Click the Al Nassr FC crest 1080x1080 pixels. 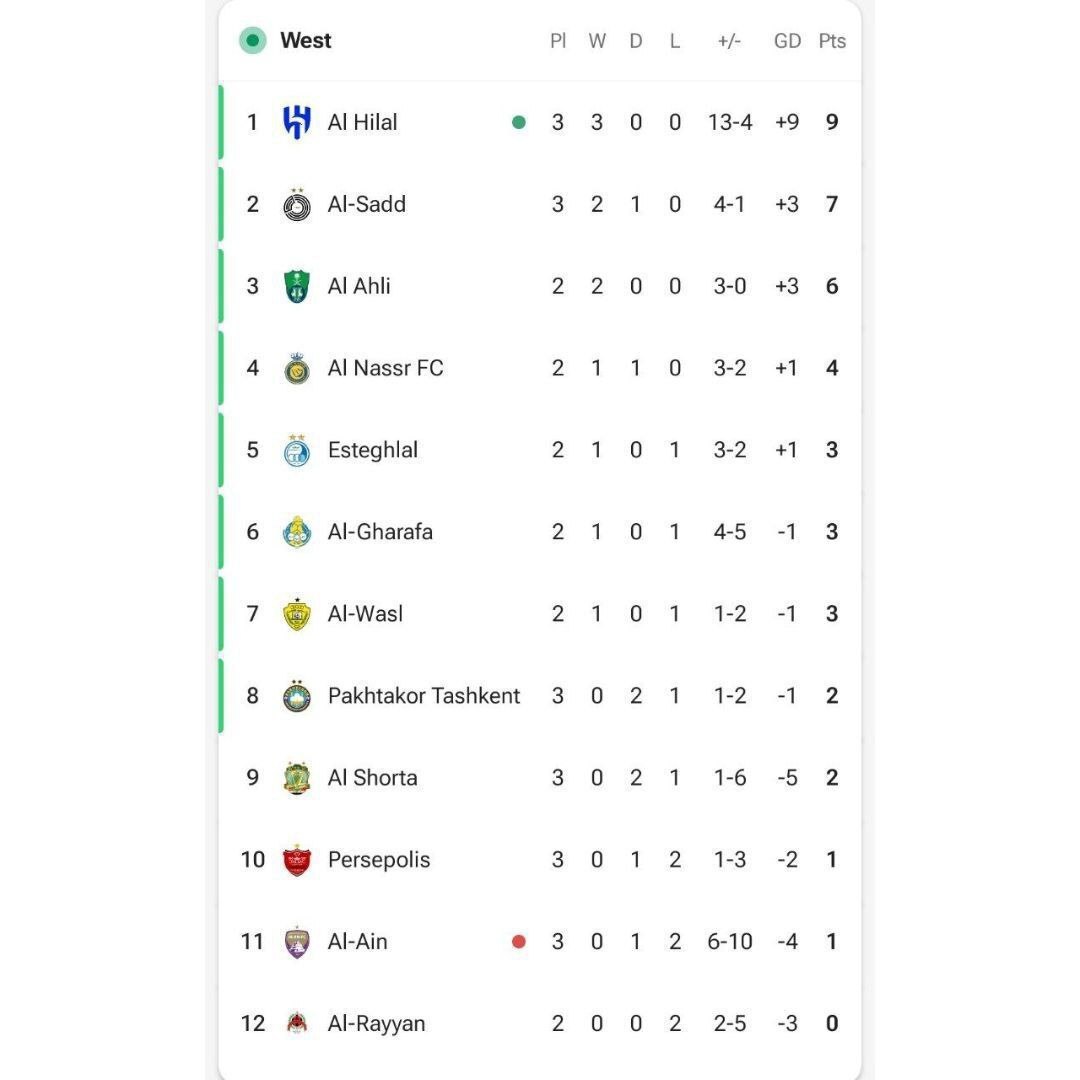coord(297,368)
